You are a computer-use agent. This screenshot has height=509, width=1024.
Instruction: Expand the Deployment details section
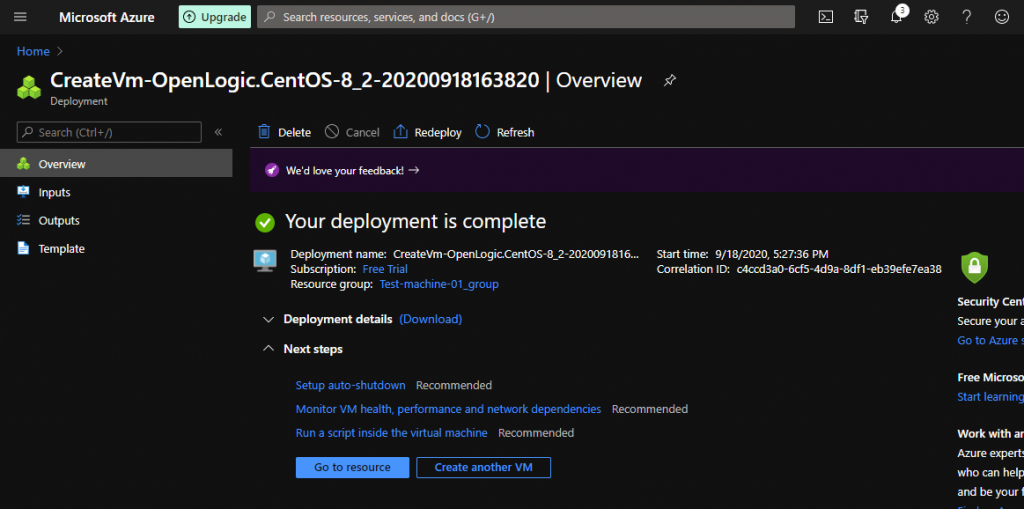(x=267, y=319)
